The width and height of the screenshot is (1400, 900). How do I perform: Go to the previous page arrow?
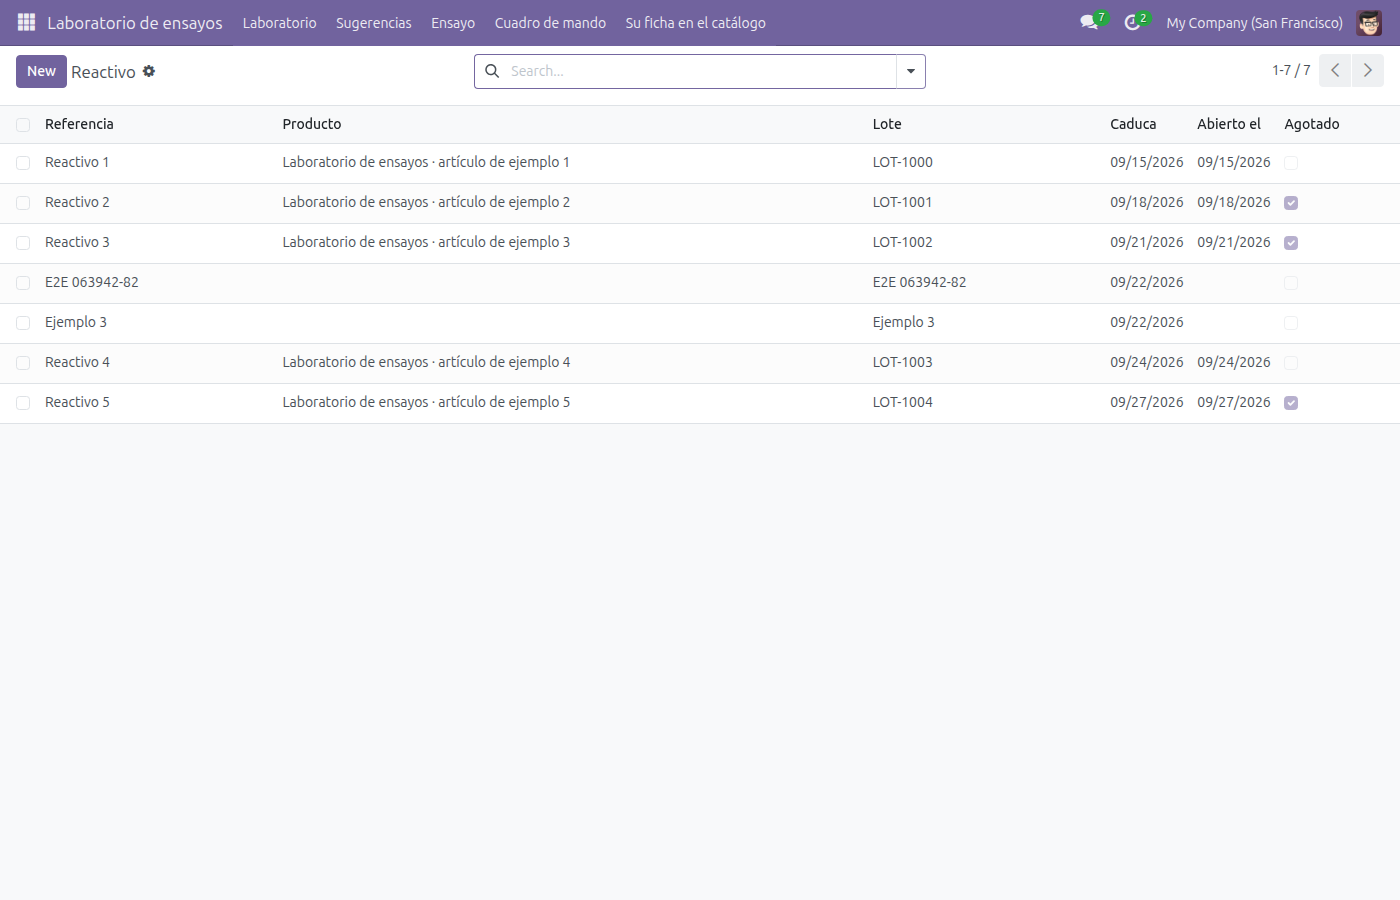click(x=1335, y=71)
